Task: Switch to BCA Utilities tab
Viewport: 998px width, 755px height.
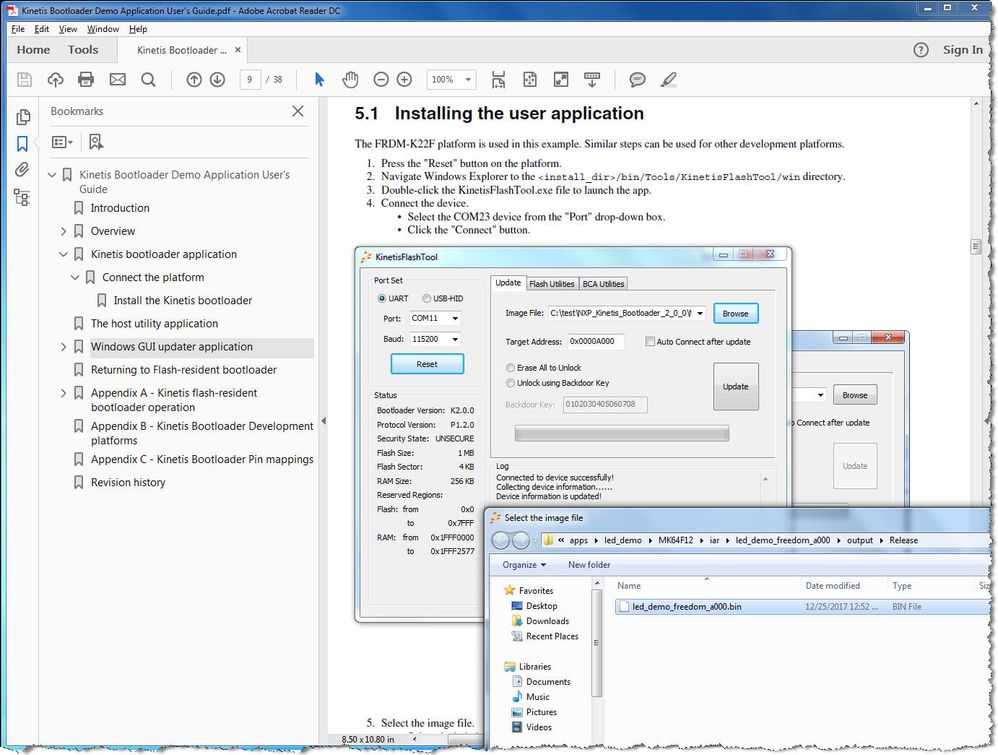Action: (x=603, y=284)
